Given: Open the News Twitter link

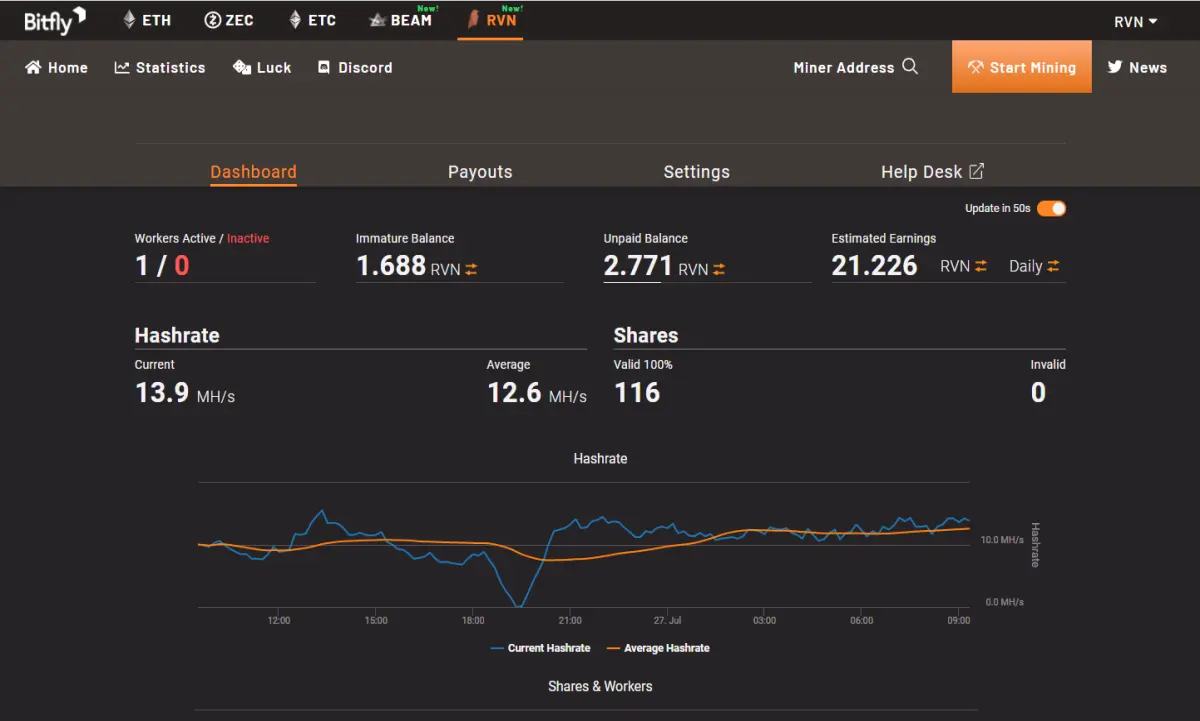Looking at the screenshot, I should click(x=1137, y=68).
